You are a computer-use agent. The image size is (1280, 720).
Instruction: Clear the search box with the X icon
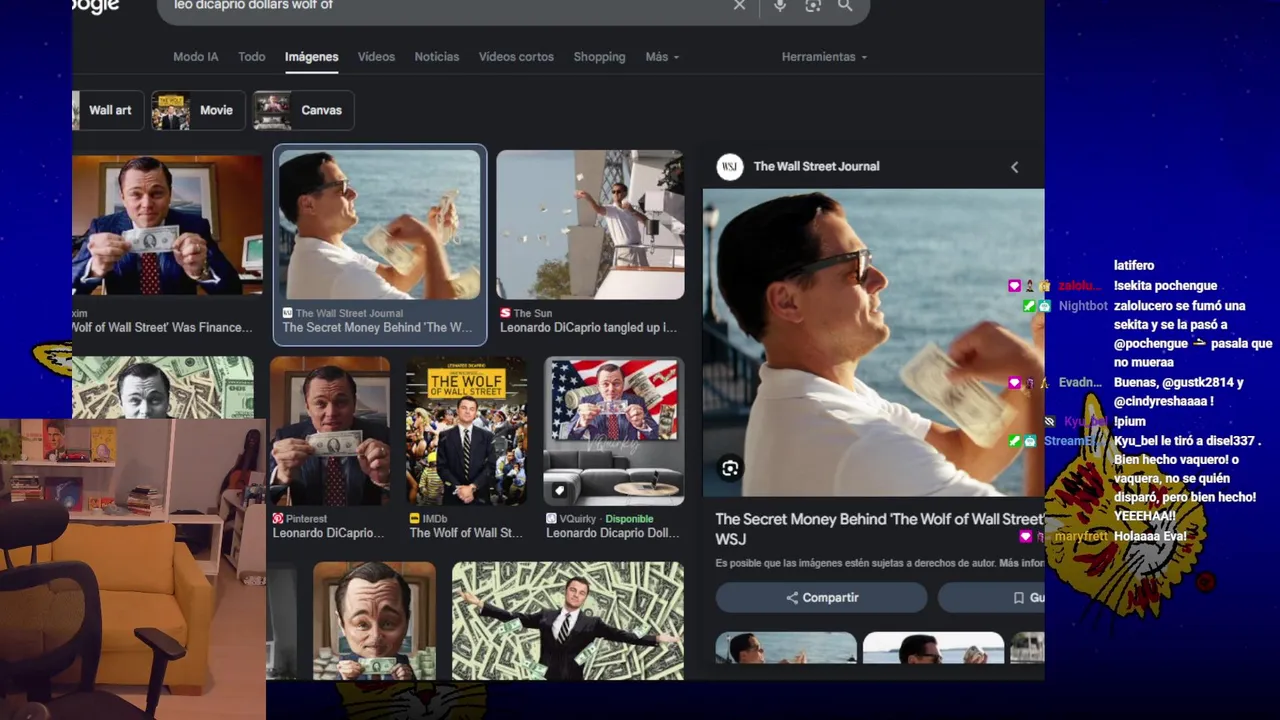pyautogui.click(x=739, y=5)
